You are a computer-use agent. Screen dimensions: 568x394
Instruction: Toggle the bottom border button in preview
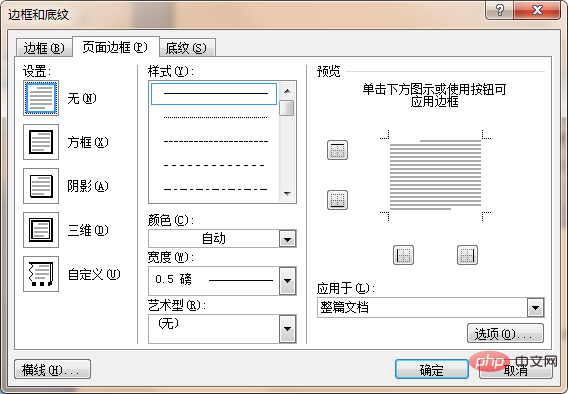point(337,200)
